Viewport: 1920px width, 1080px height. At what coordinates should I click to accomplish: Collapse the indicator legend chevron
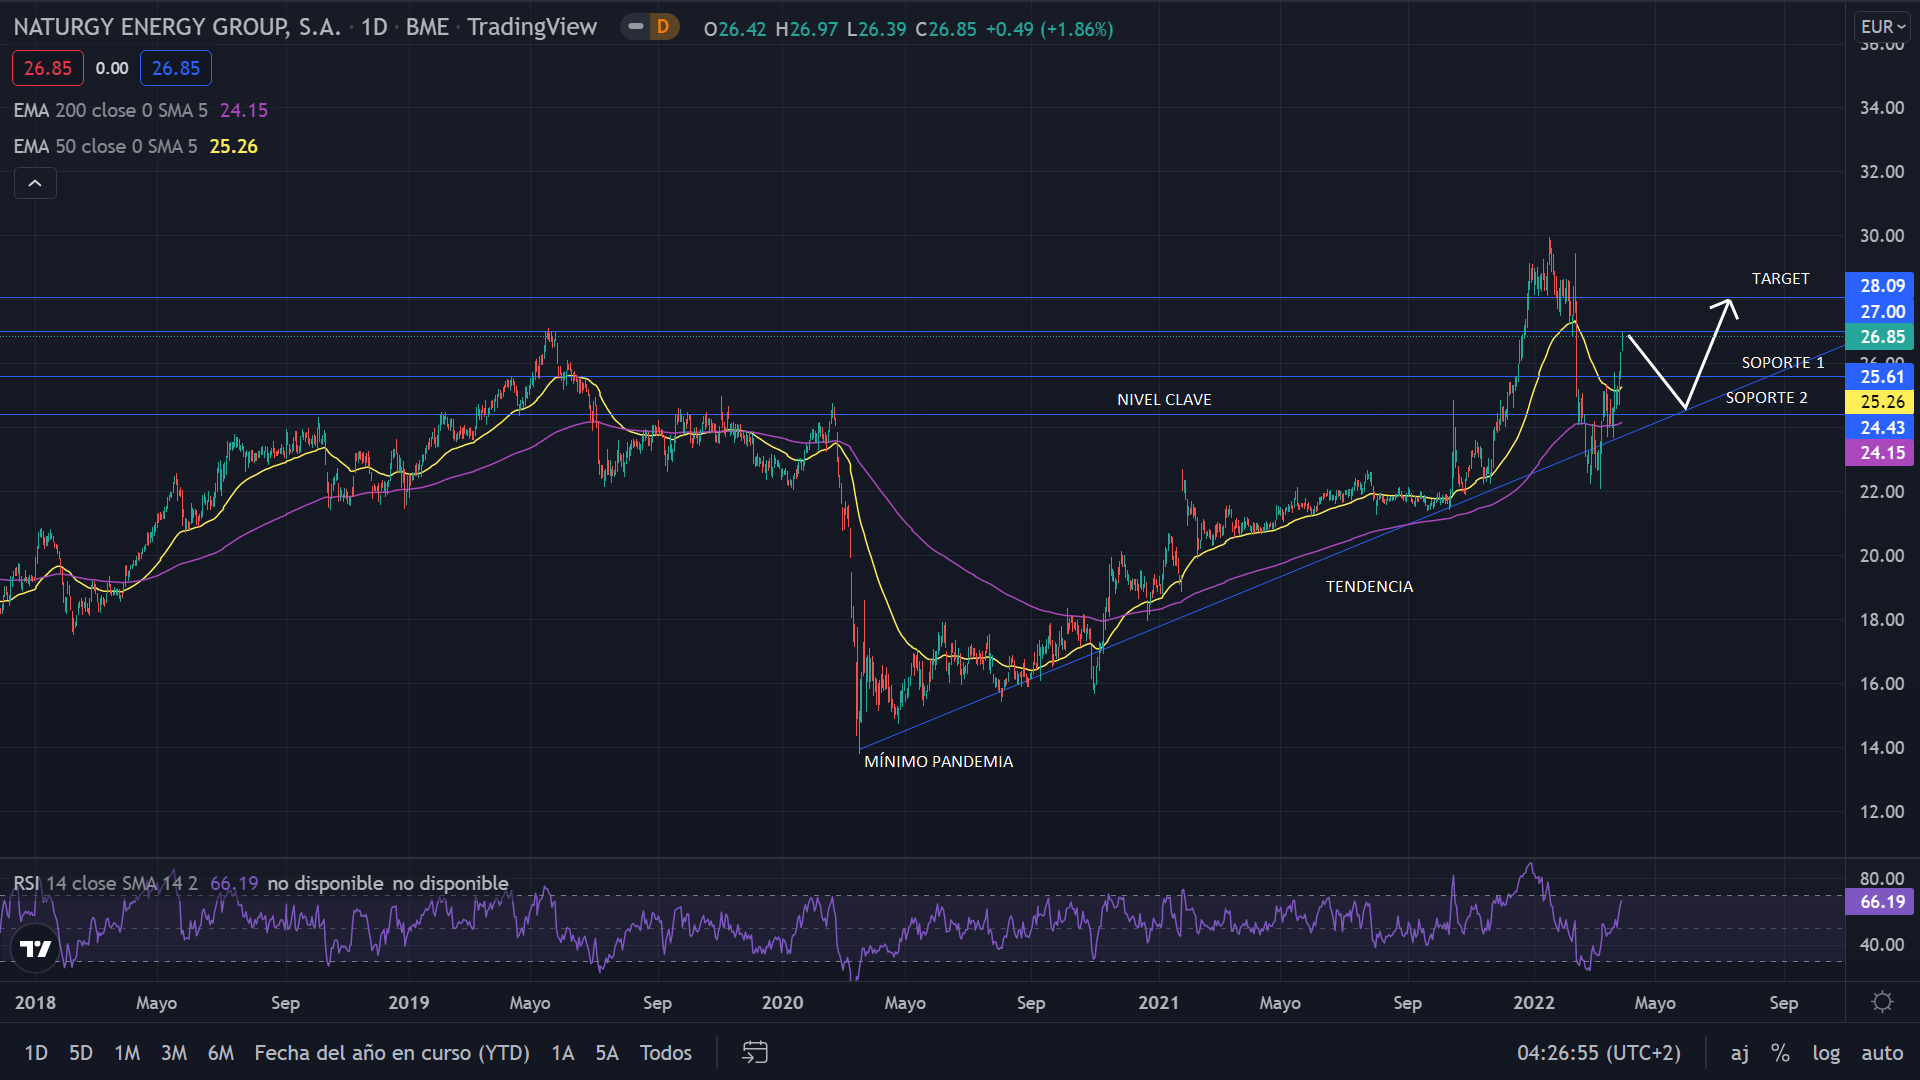point(35,183)
